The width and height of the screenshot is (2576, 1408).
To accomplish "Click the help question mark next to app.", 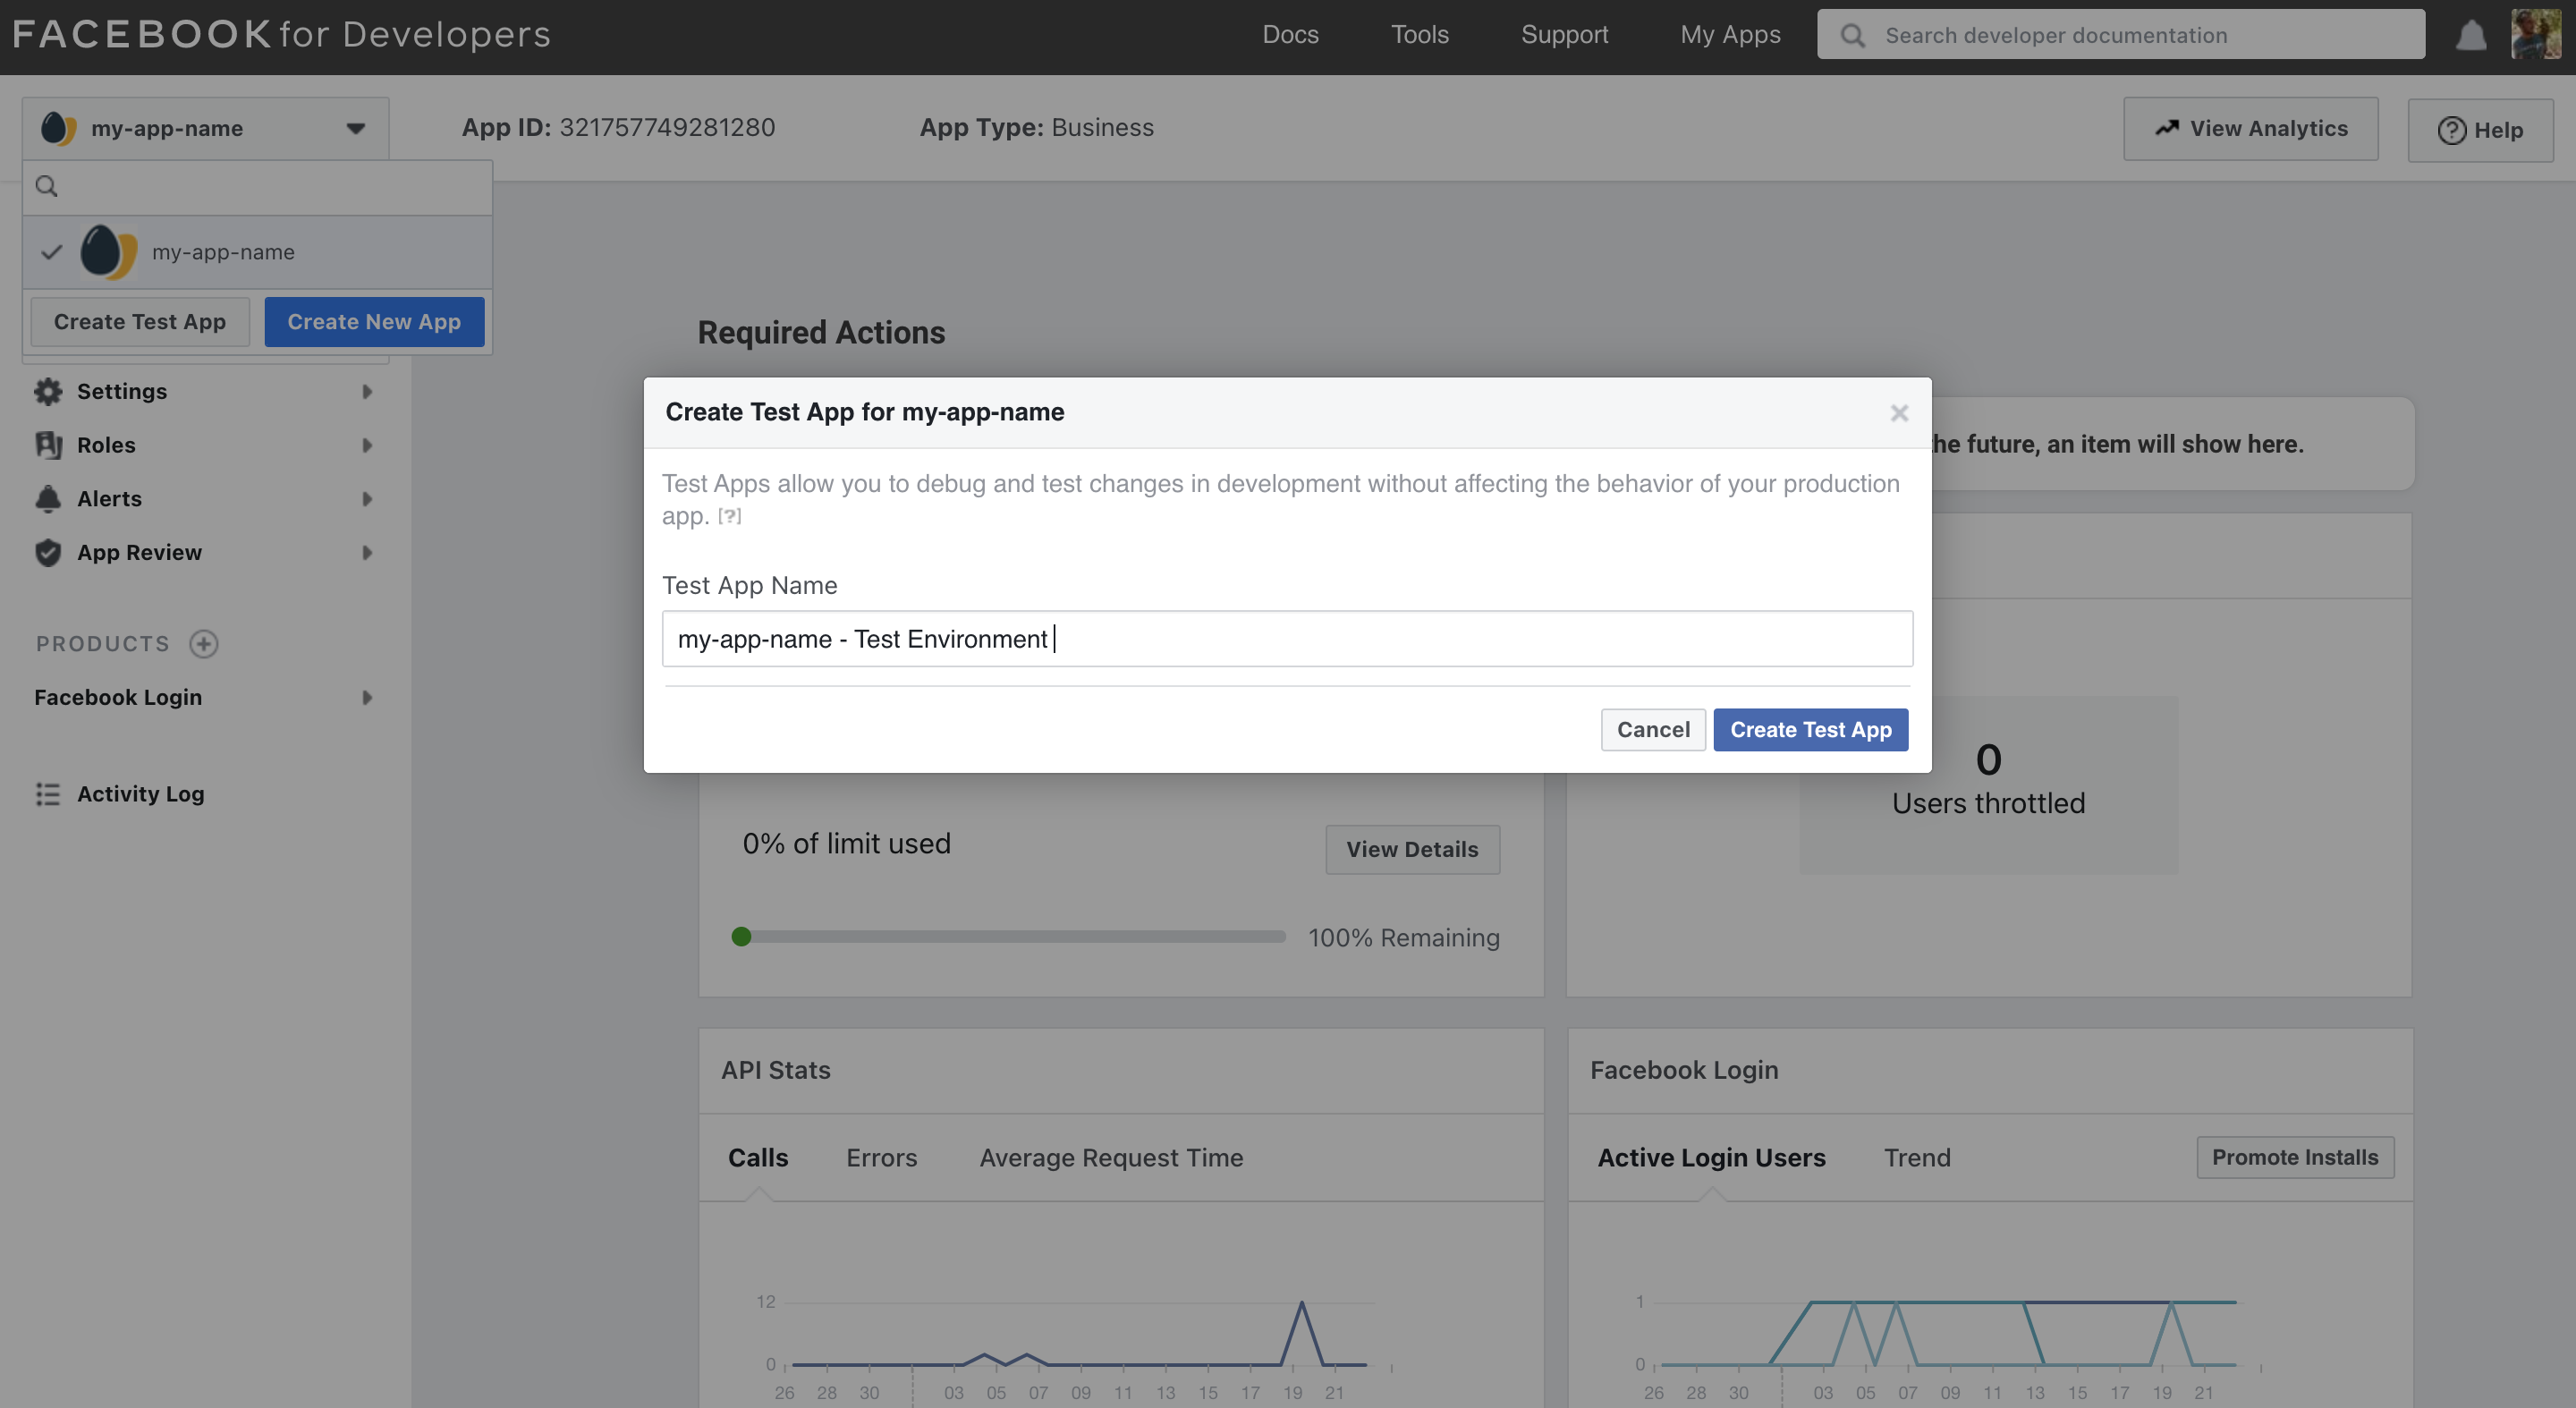I will pyautogui.click(x=729, y=516).
